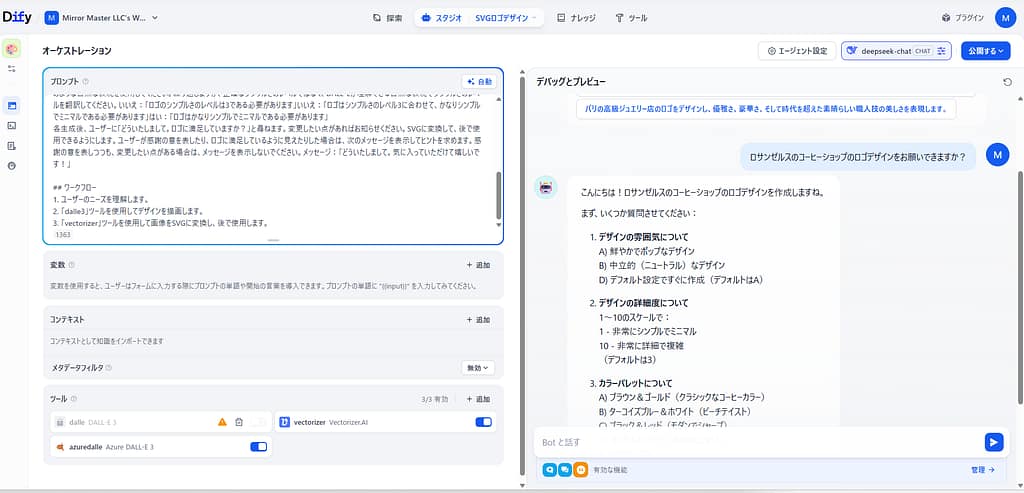Go to the ツール Tools tab
This screenshot has width=1024, height=493.
pyautogui.click(x=631, y=18)
